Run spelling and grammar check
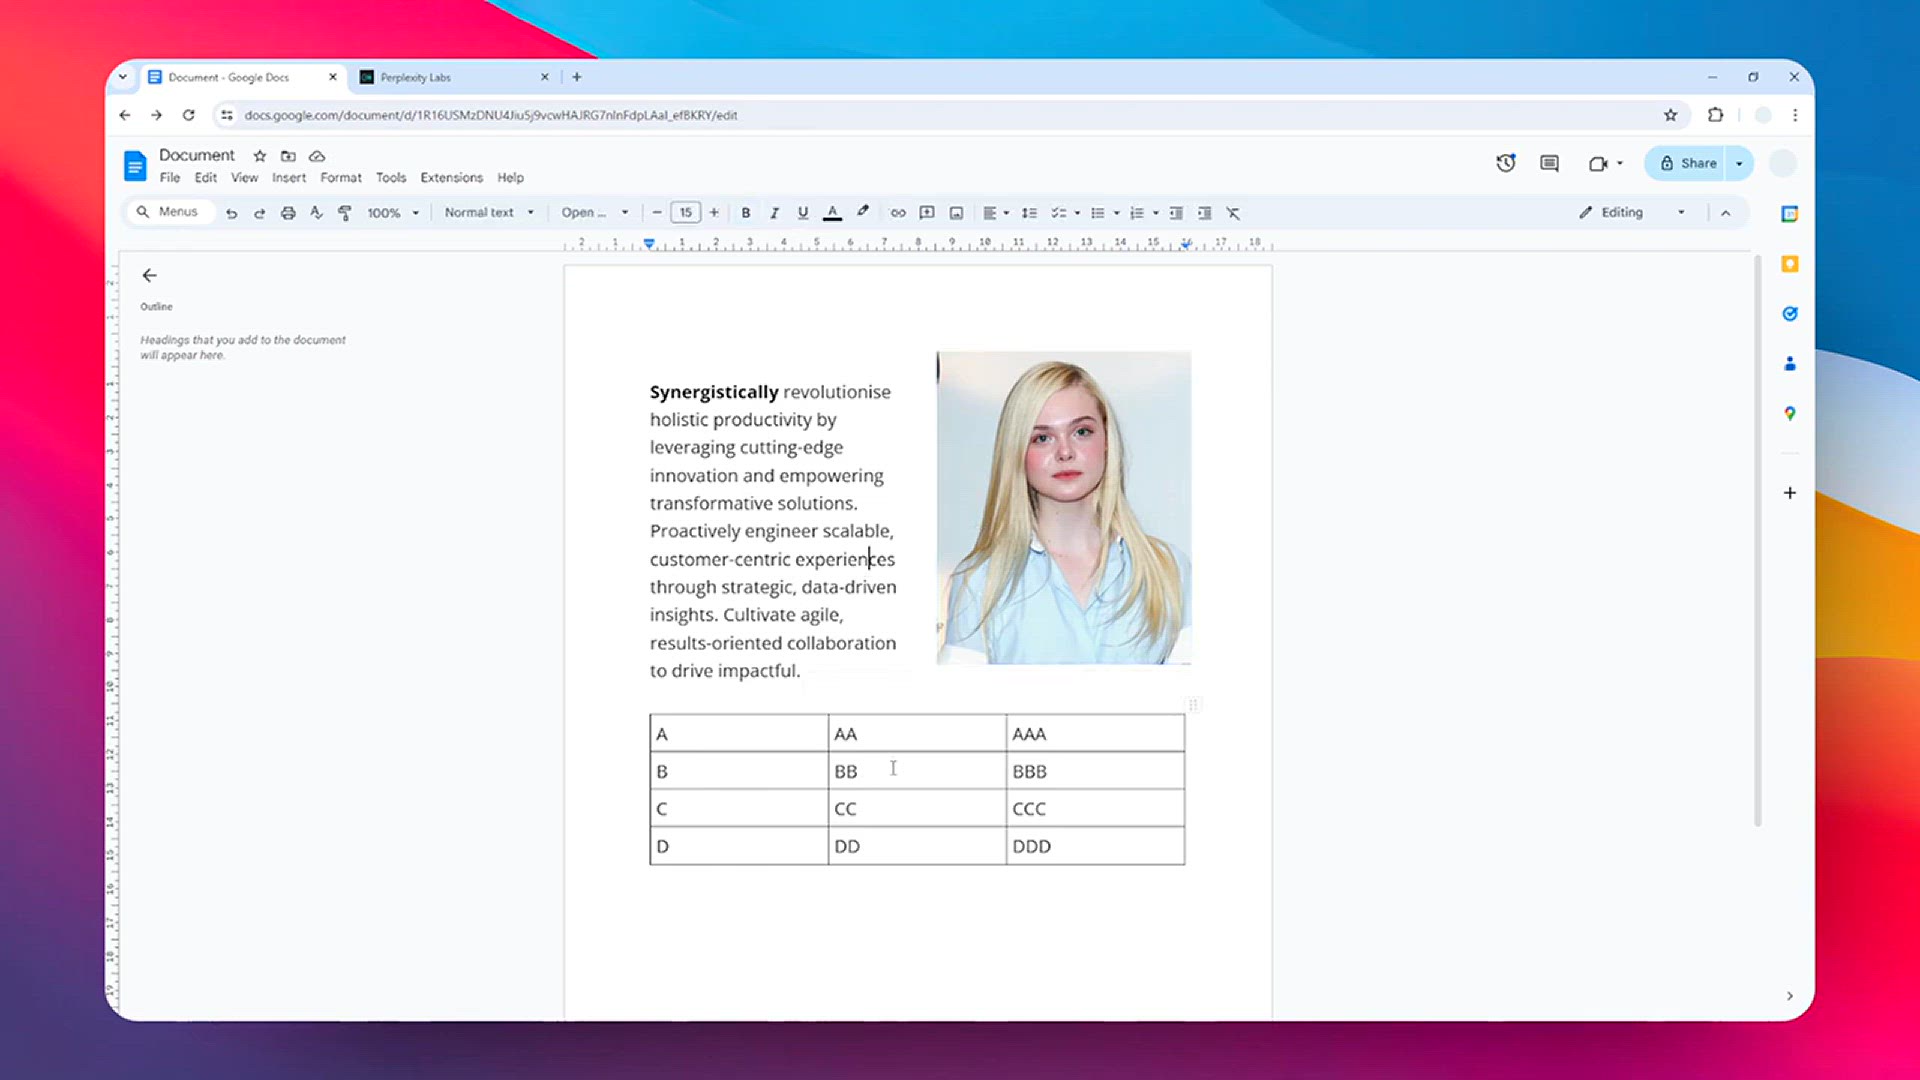This screenshot has height=1080, width=1920. click(316, 213)
